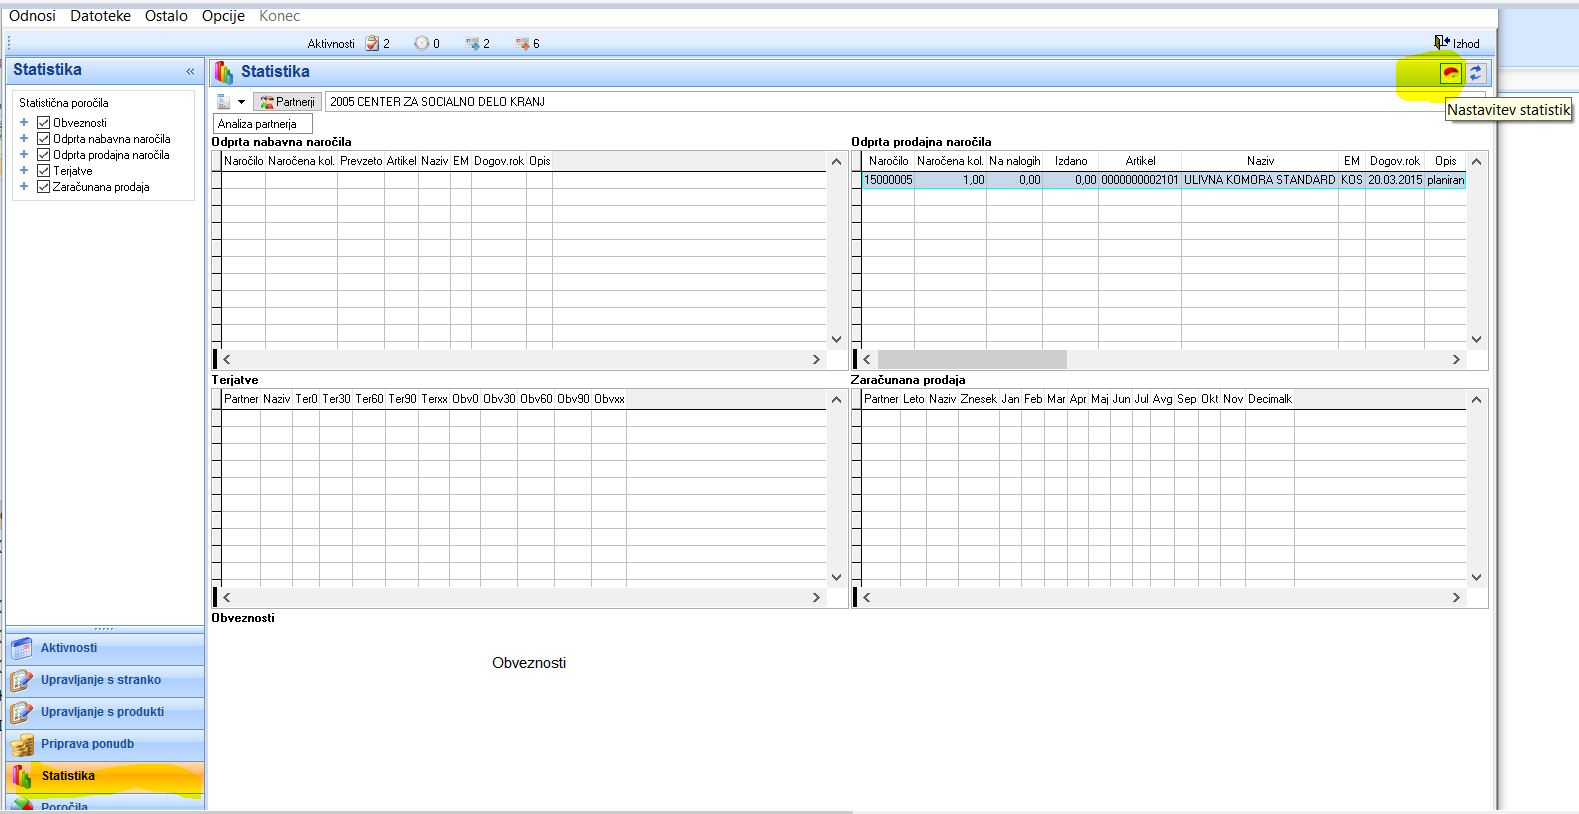Open the checklist activities icon showing 2
Viewport: 1579px width, 814px height.
(x=372, y=43)
